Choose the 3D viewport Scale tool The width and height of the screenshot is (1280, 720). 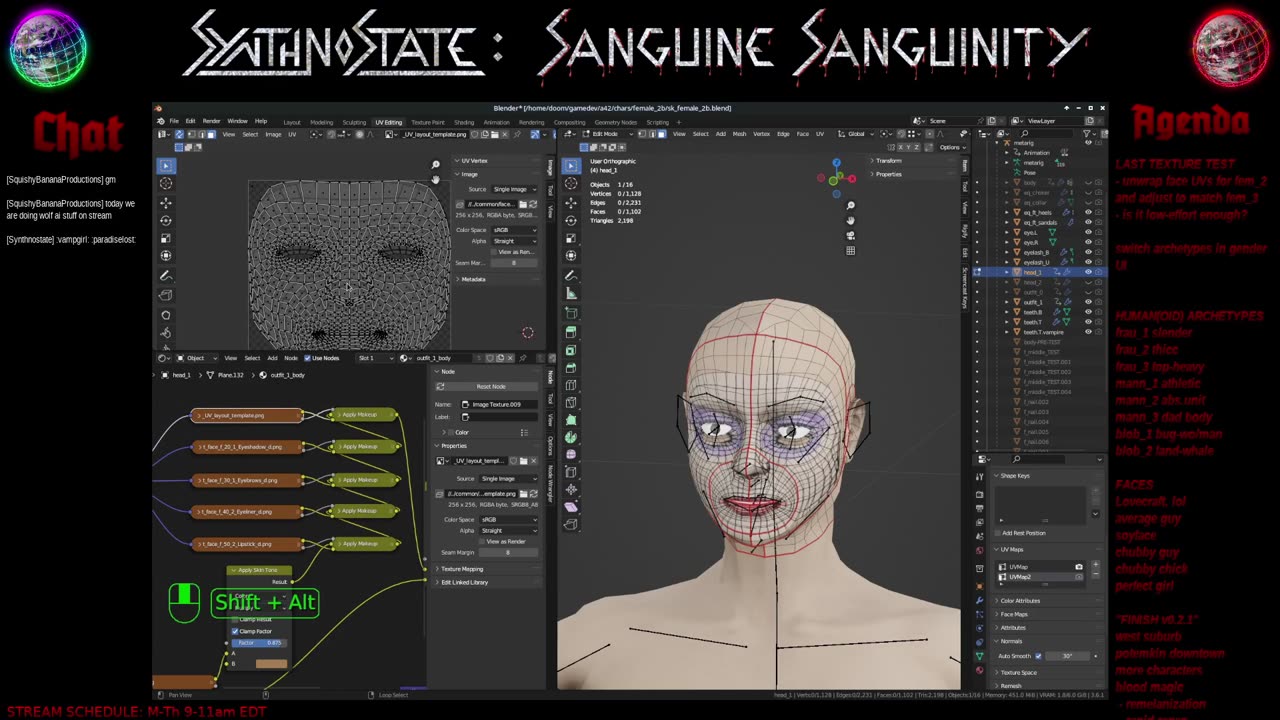(571, 238)
